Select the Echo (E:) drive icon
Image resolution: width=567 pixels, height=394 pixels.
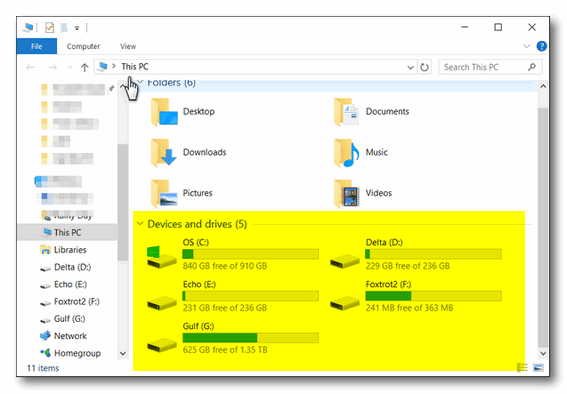(x=161, y=303)
